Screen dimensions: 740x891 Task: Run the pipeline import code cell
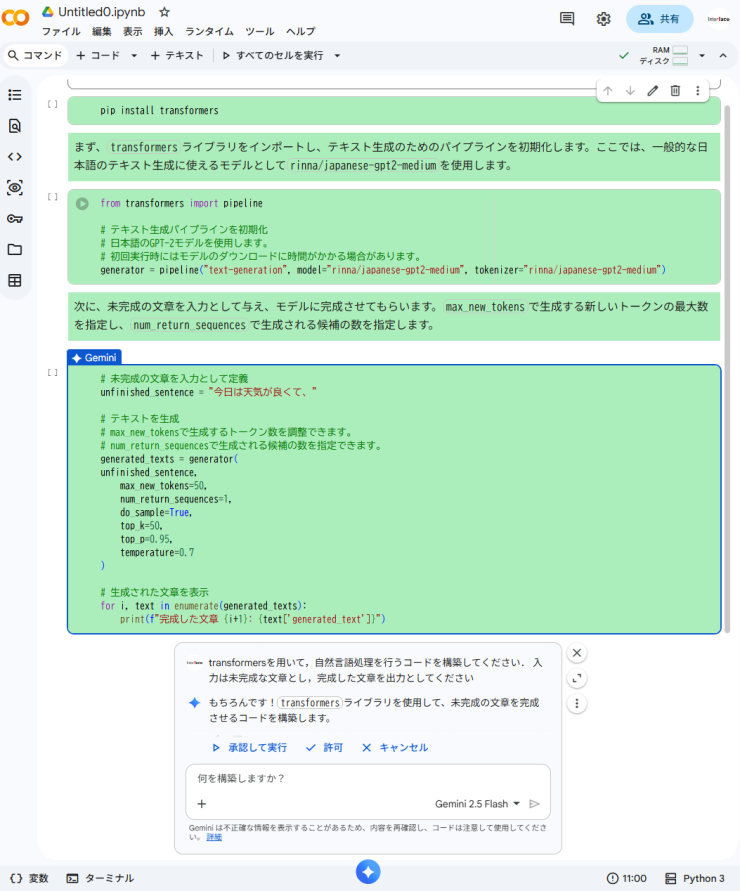(x=82, y=203)
